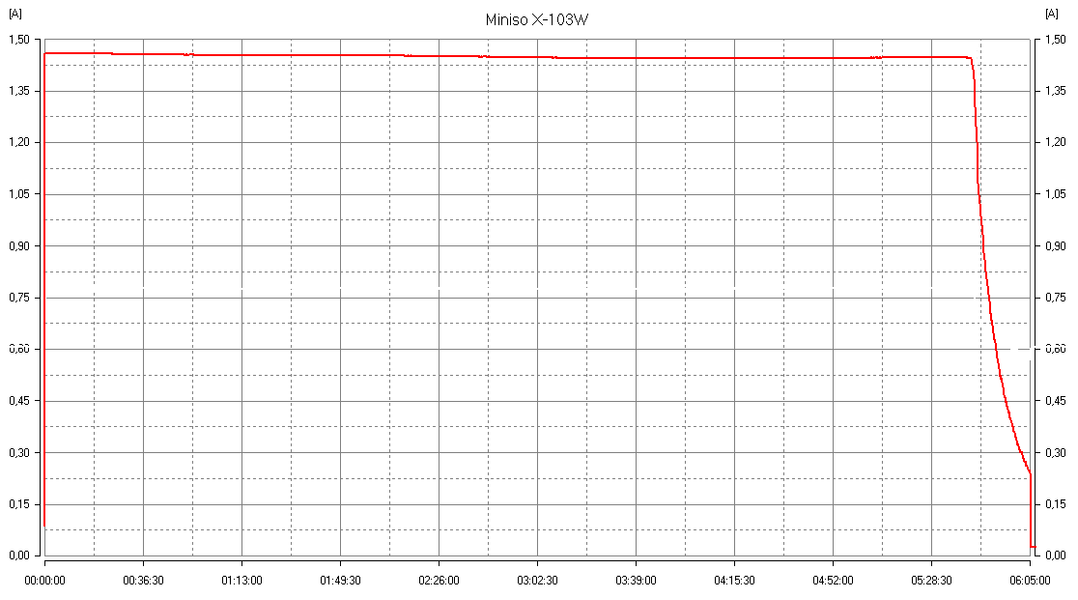Select the 1,20 label on left axis
This screenshot has height=600, width=1078.
(19, 142)
